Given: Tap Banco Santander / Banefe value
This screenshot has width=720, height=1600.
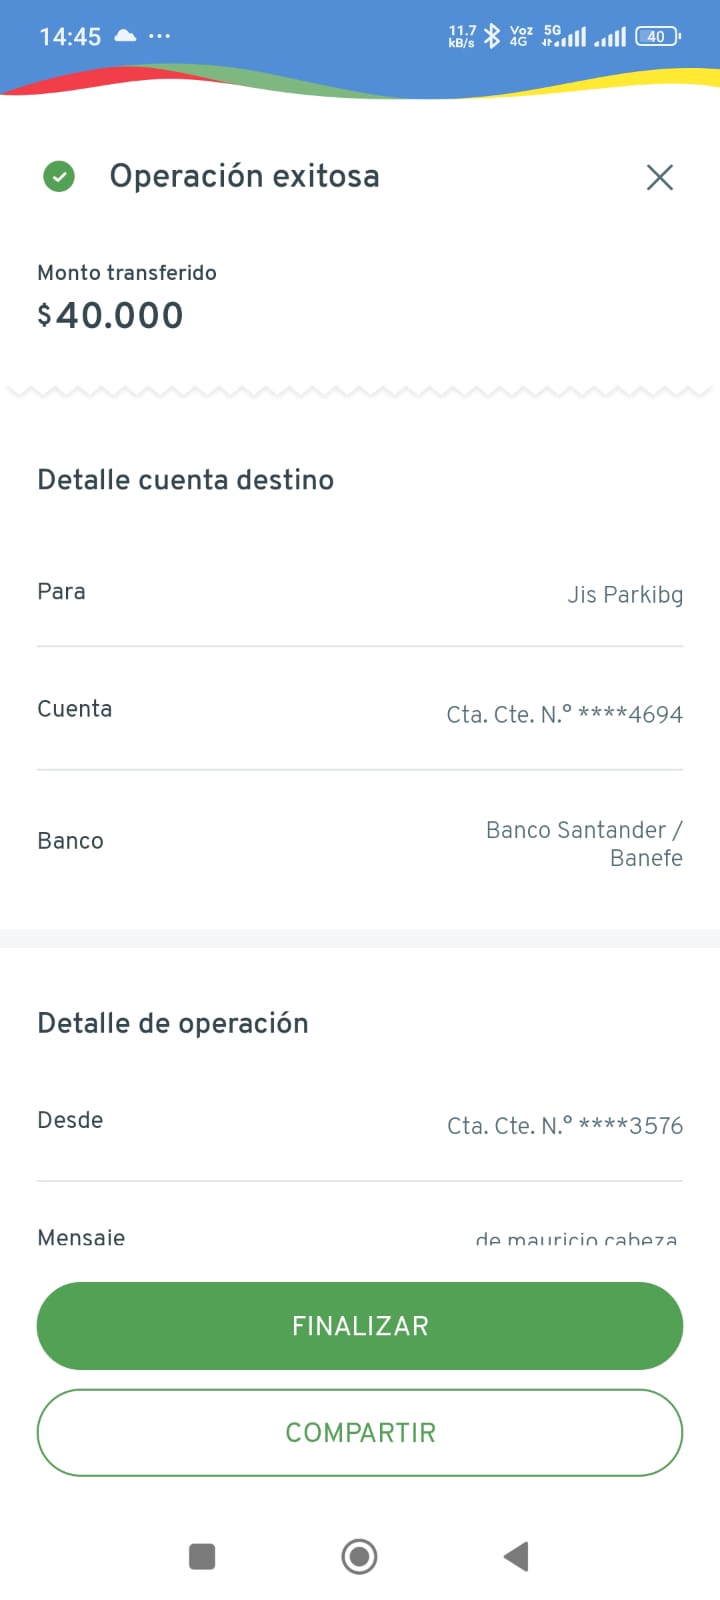Looking at the screenshot, I should coord(584,843).
